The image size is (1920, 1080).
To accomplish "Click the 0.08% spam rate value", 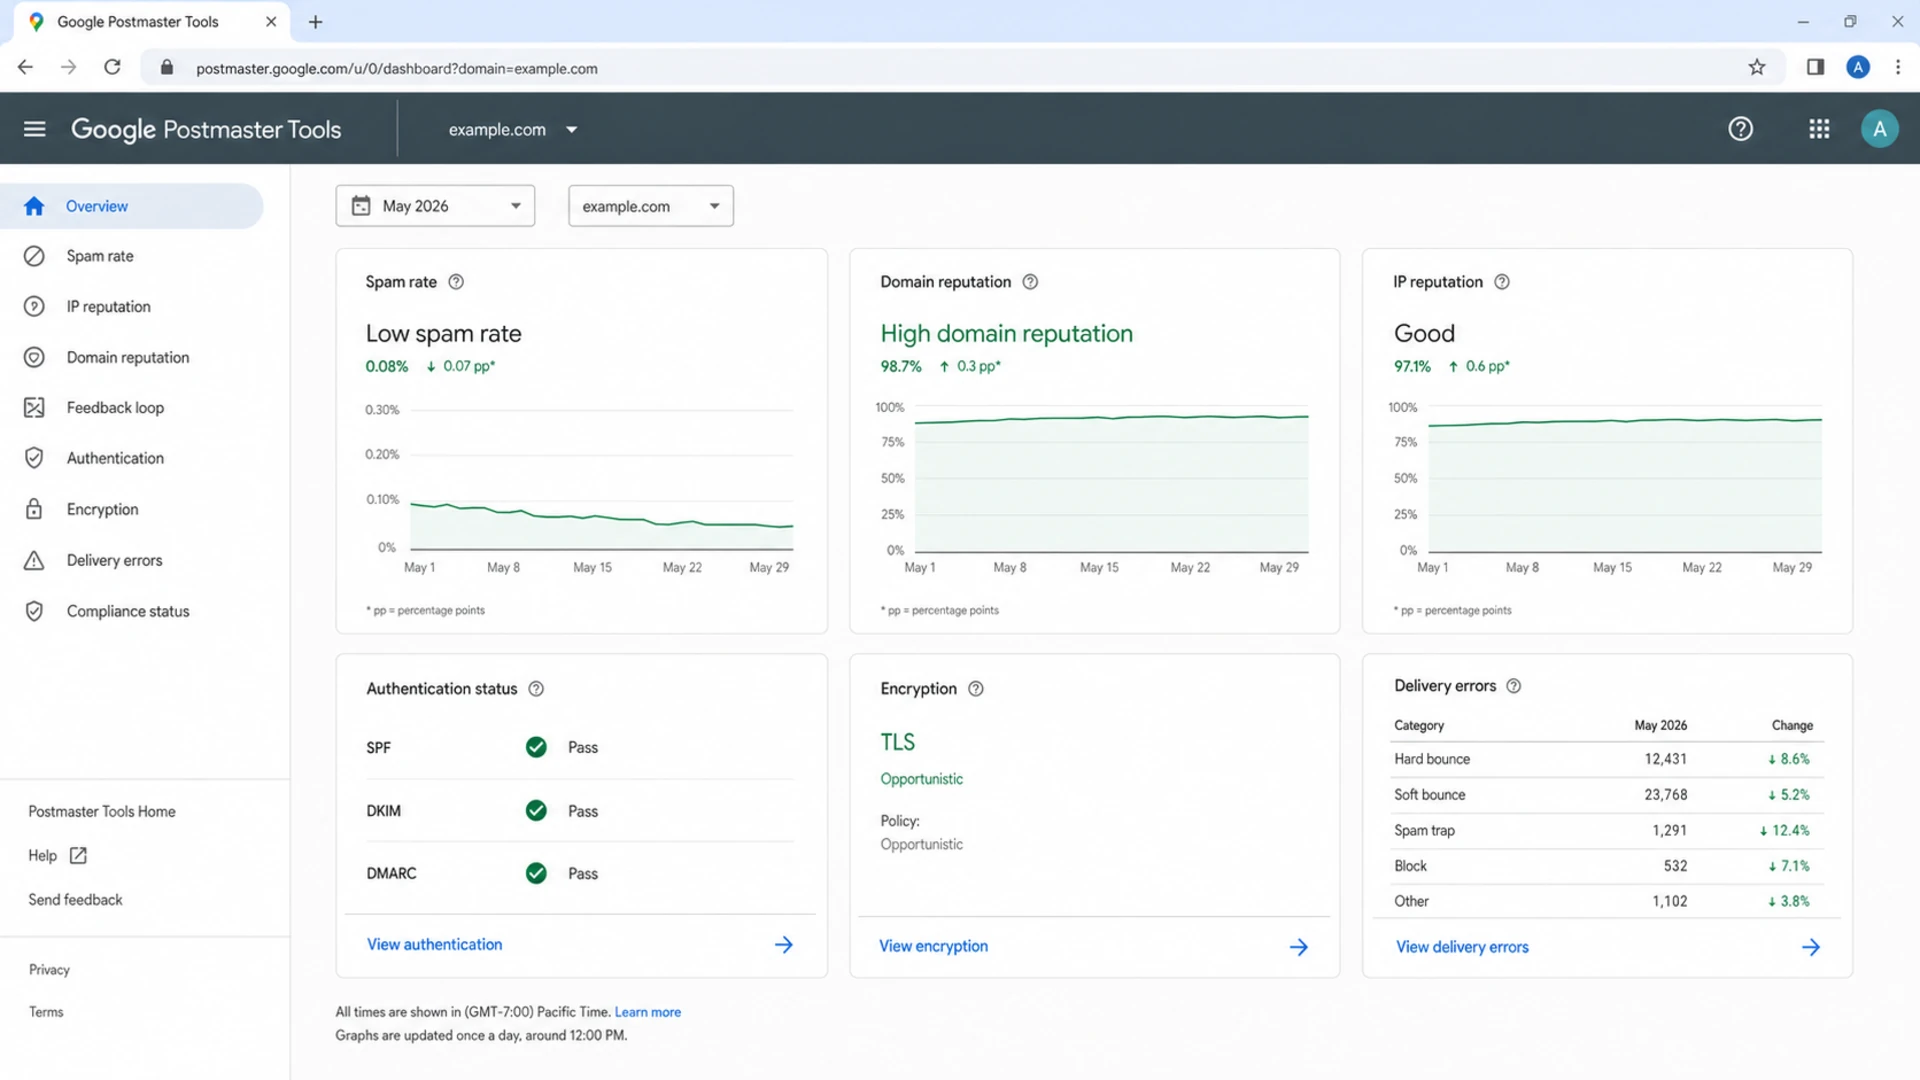I will tap(387, 367).
